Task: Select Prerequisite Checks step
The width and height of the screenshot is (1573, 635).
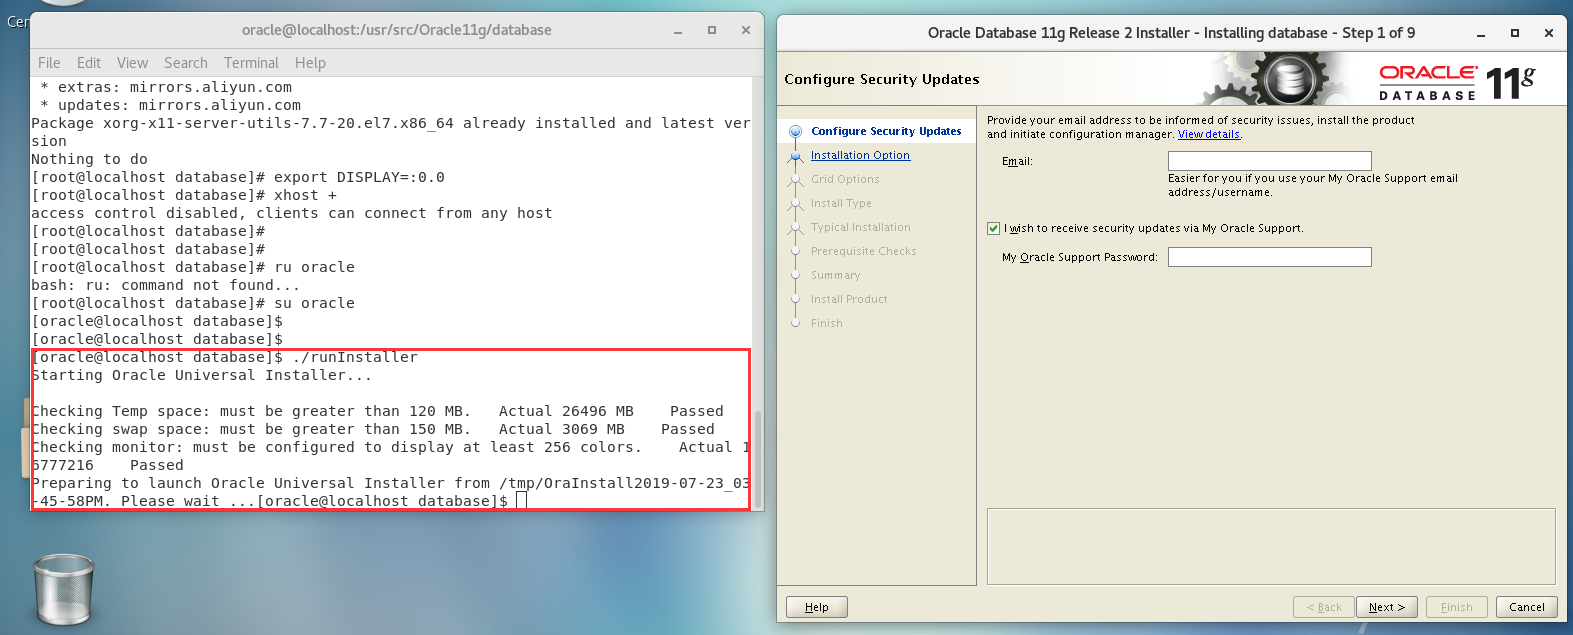Action: point(863,251)
